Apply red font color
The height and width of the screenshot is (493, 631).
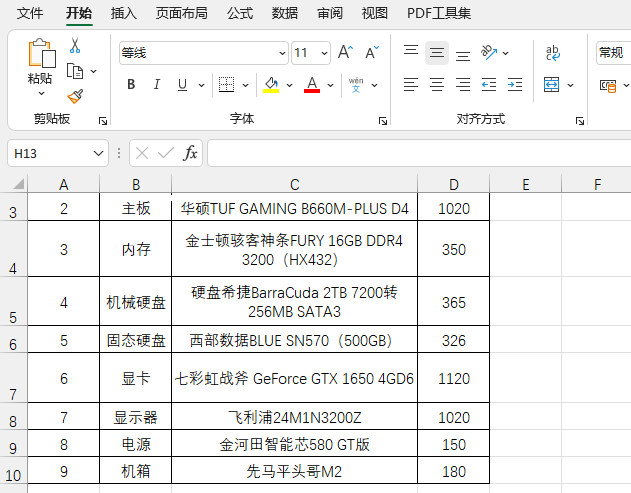click(312, 85)
